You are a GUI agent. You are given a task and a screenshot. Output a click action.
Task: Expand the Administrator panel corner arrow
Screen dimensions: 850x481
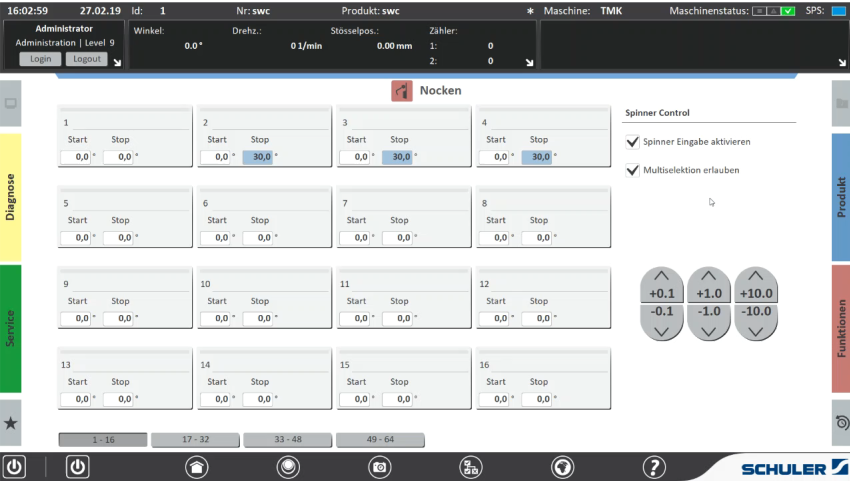pos(117,63)
